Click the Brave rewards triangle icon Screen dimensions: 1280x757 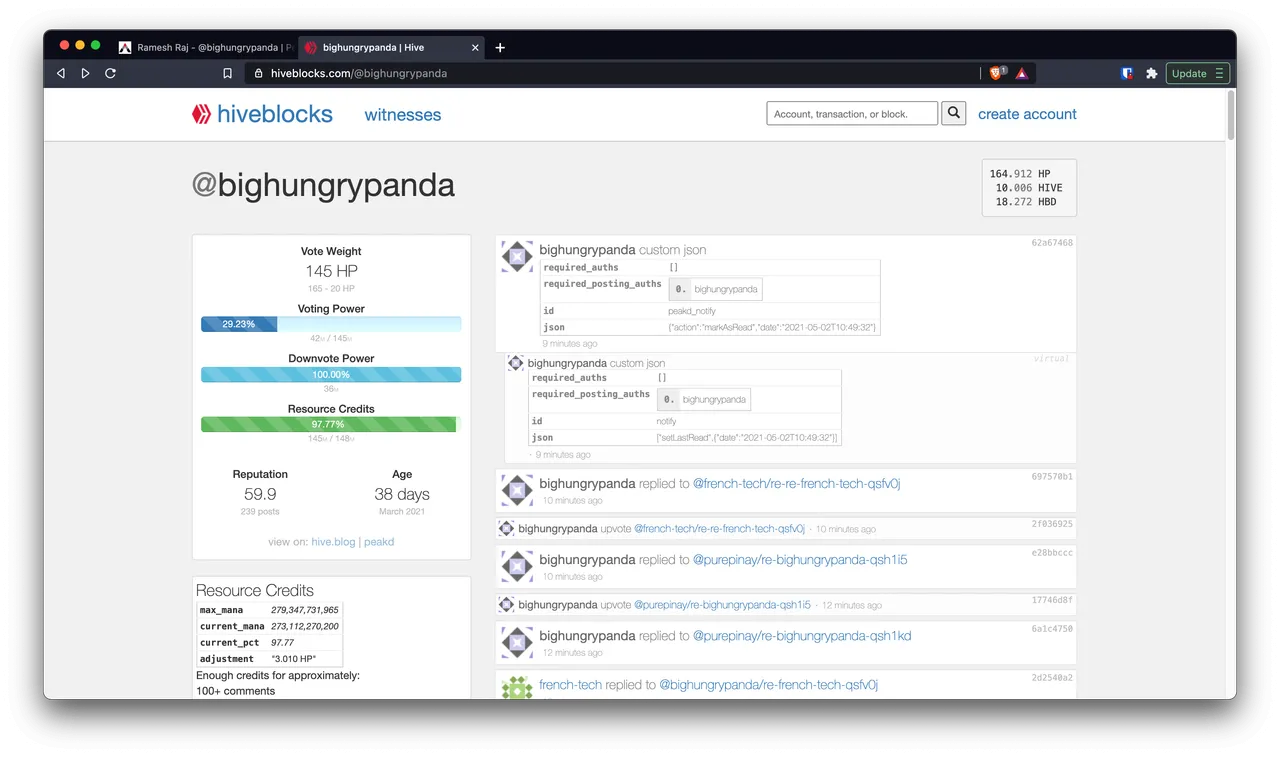(1021, 73)
